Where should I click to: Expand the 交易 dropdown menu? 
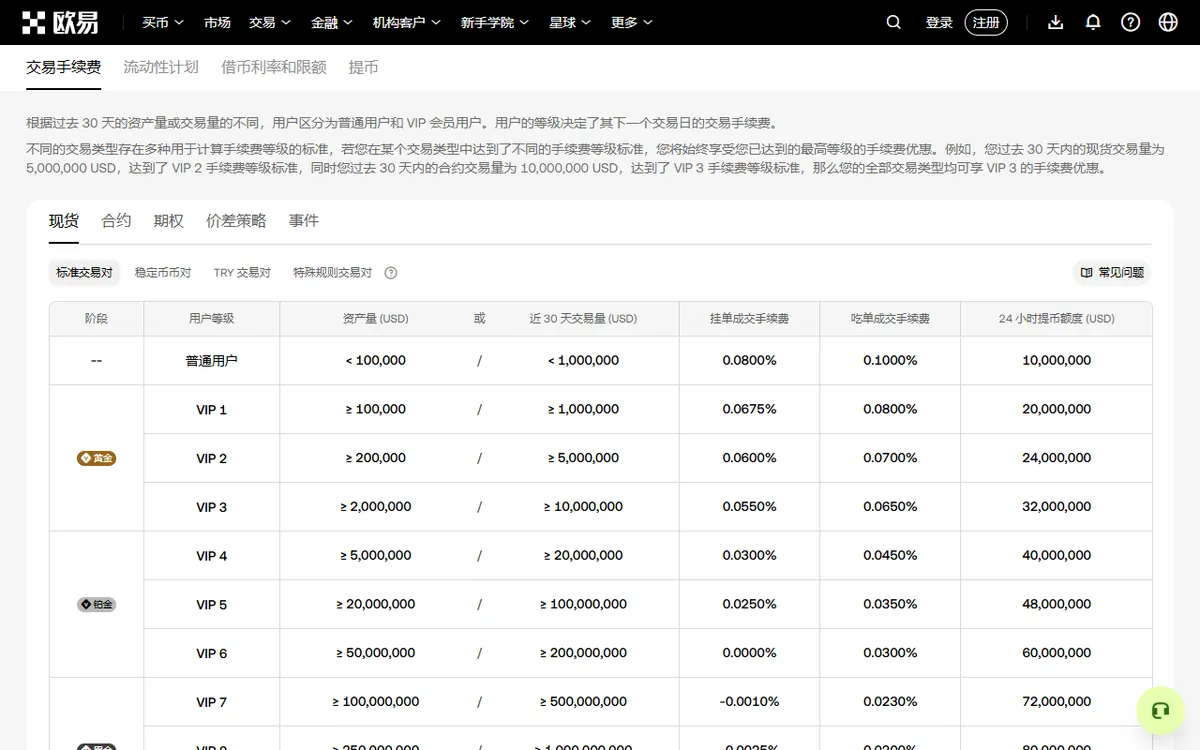(x=270, y=22)
